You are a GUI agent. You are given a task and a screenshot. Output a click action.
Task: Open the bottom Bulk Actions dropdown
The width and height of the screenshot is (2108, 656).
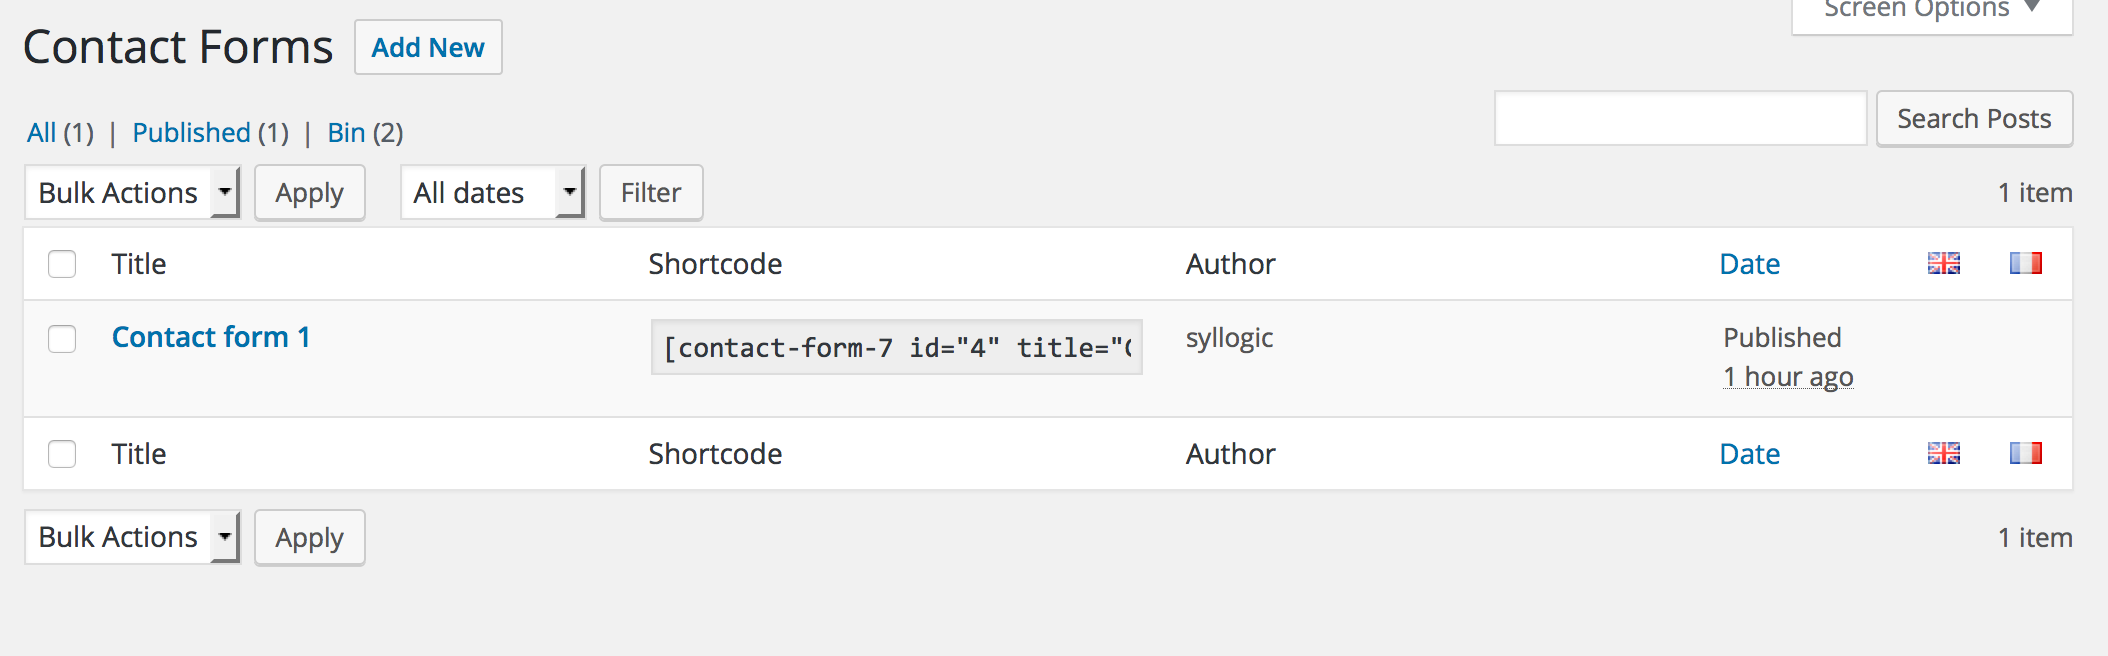tap(132, 537)
